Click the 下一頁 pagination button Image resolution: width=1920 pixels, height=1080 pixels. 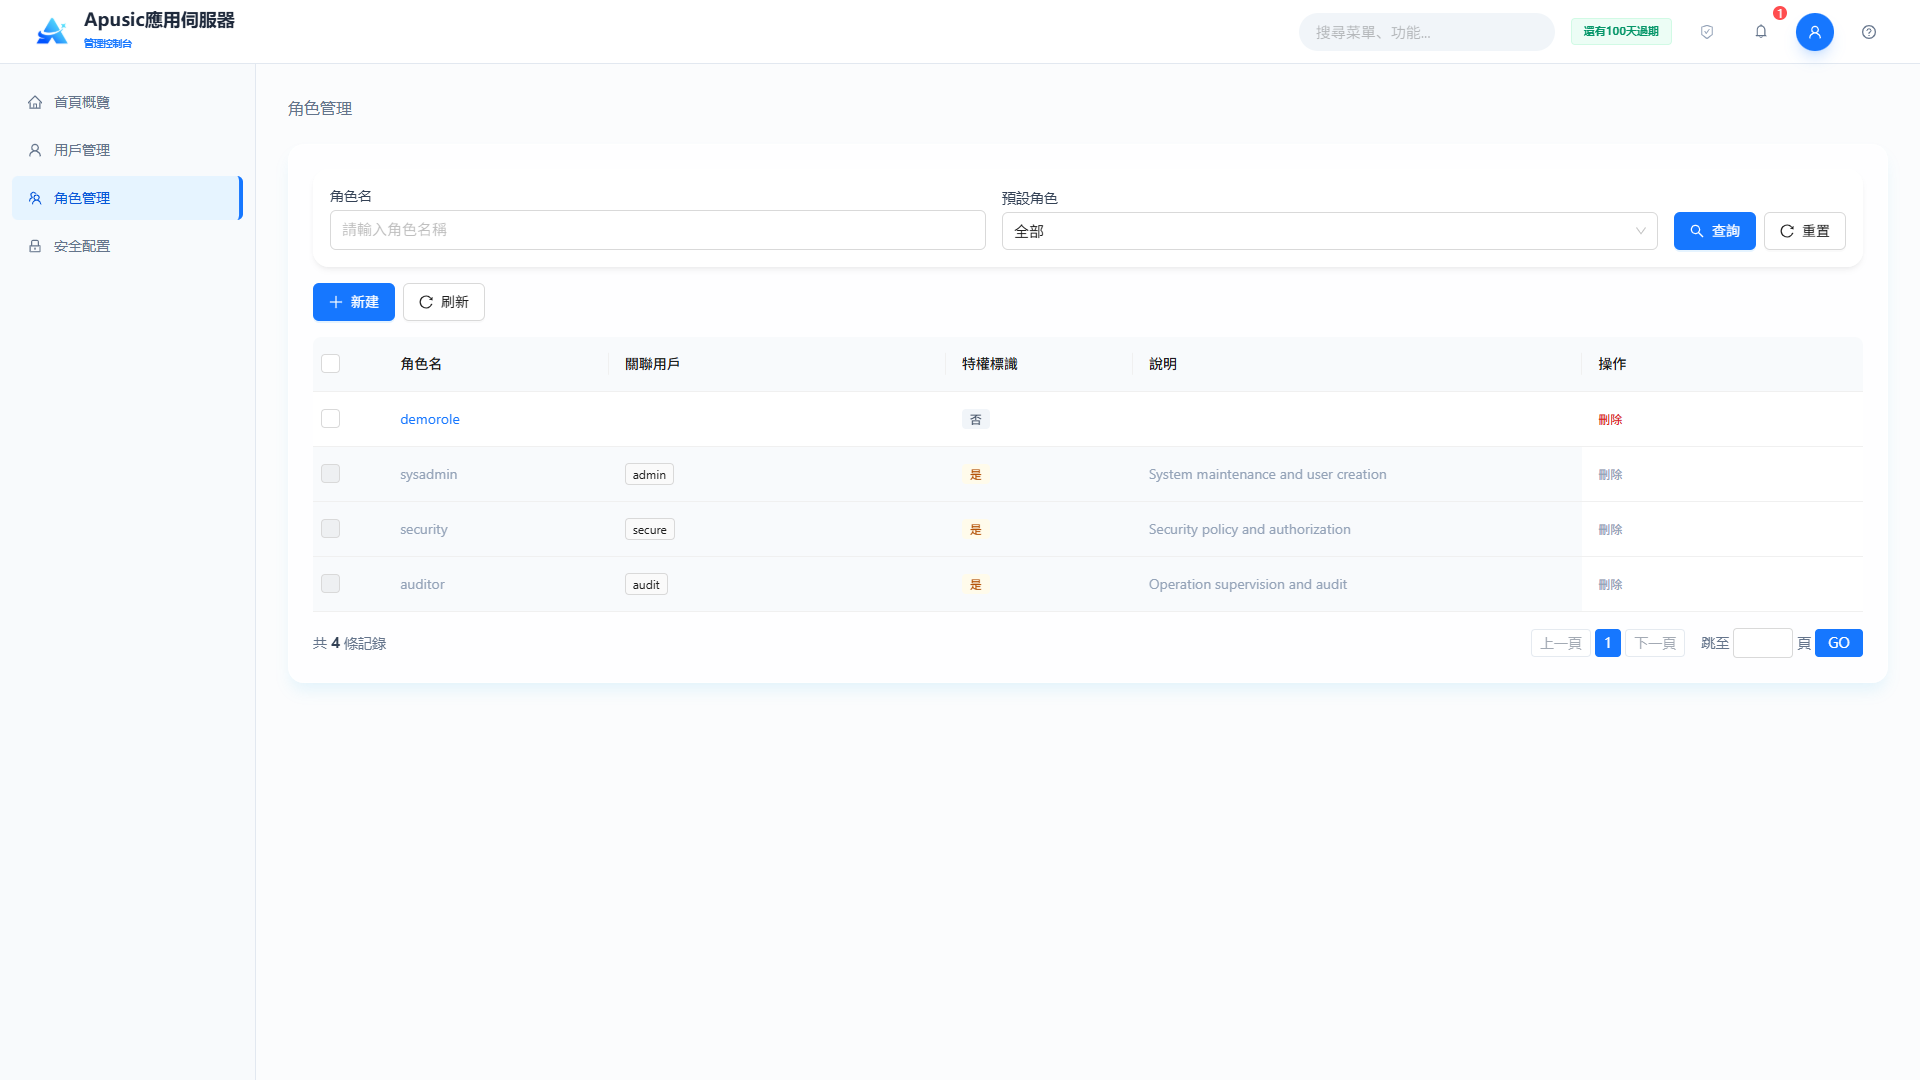(1655, 643)
